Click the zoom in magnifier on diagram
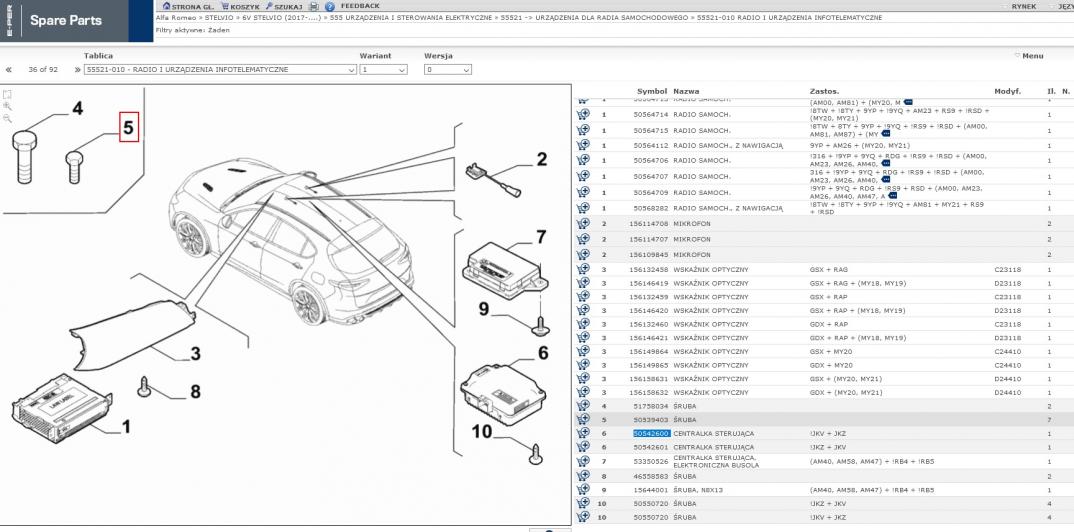Image resolution: width=1074 pixels, height=532 pixels. pos(7,105)
